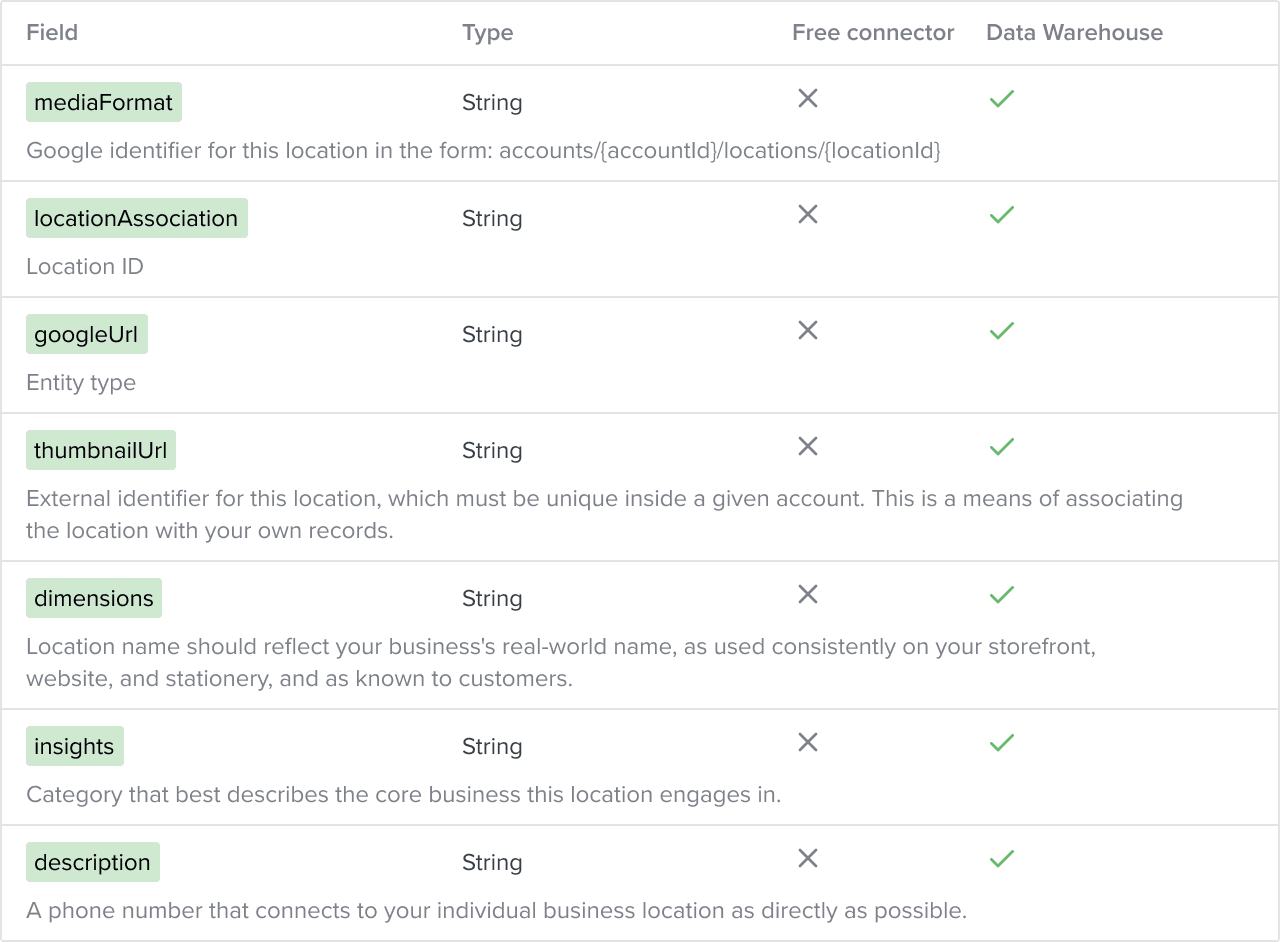Click the green checkmark for thumbnailUrl
Viewport: 1280px width, 942px height.
(1001, 446)
